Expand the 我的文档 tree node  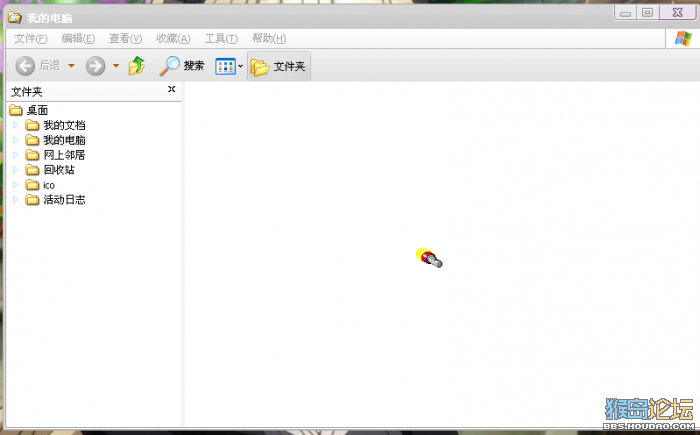point(15,125)
